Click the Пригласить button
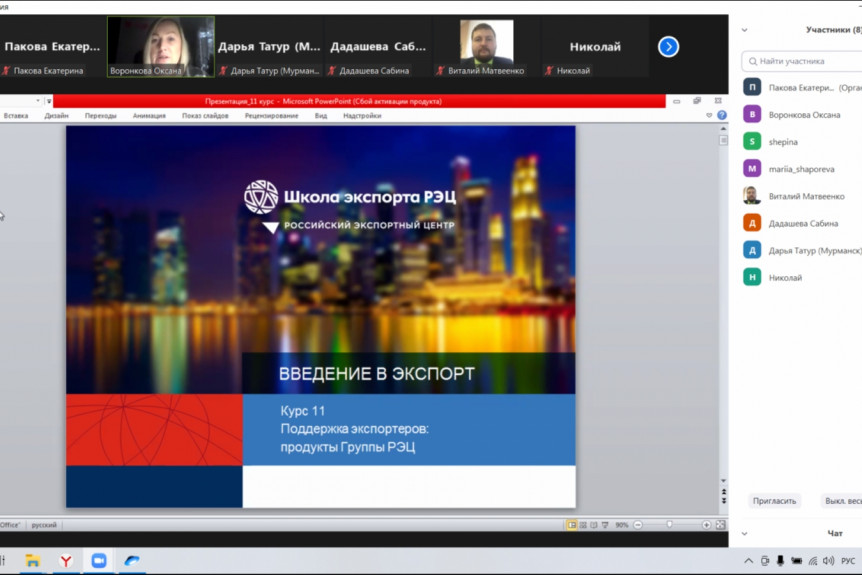 tap(774, 501)
